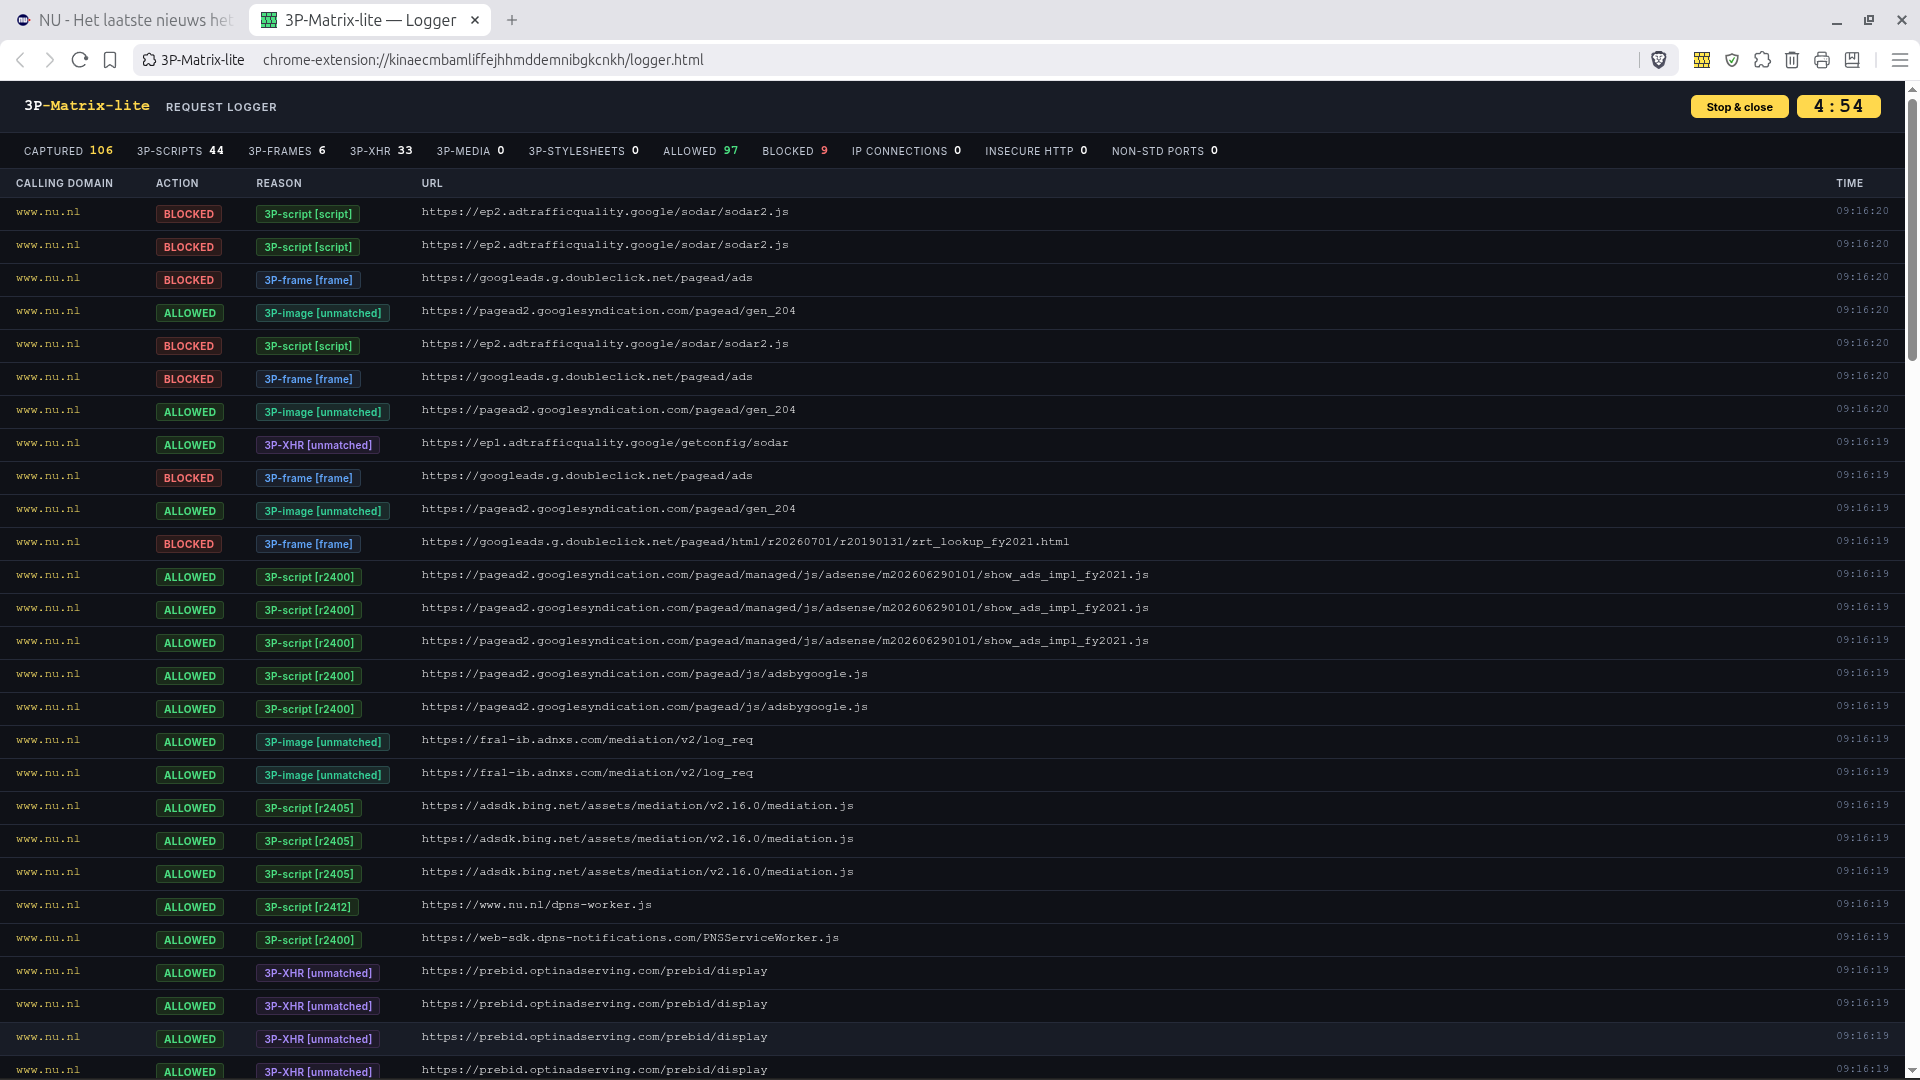Viewport: 1920px width, 1080px height.
Task: Click ALLOWED badge on PNSServiceWorker.js row
Action: coord(190,940)
